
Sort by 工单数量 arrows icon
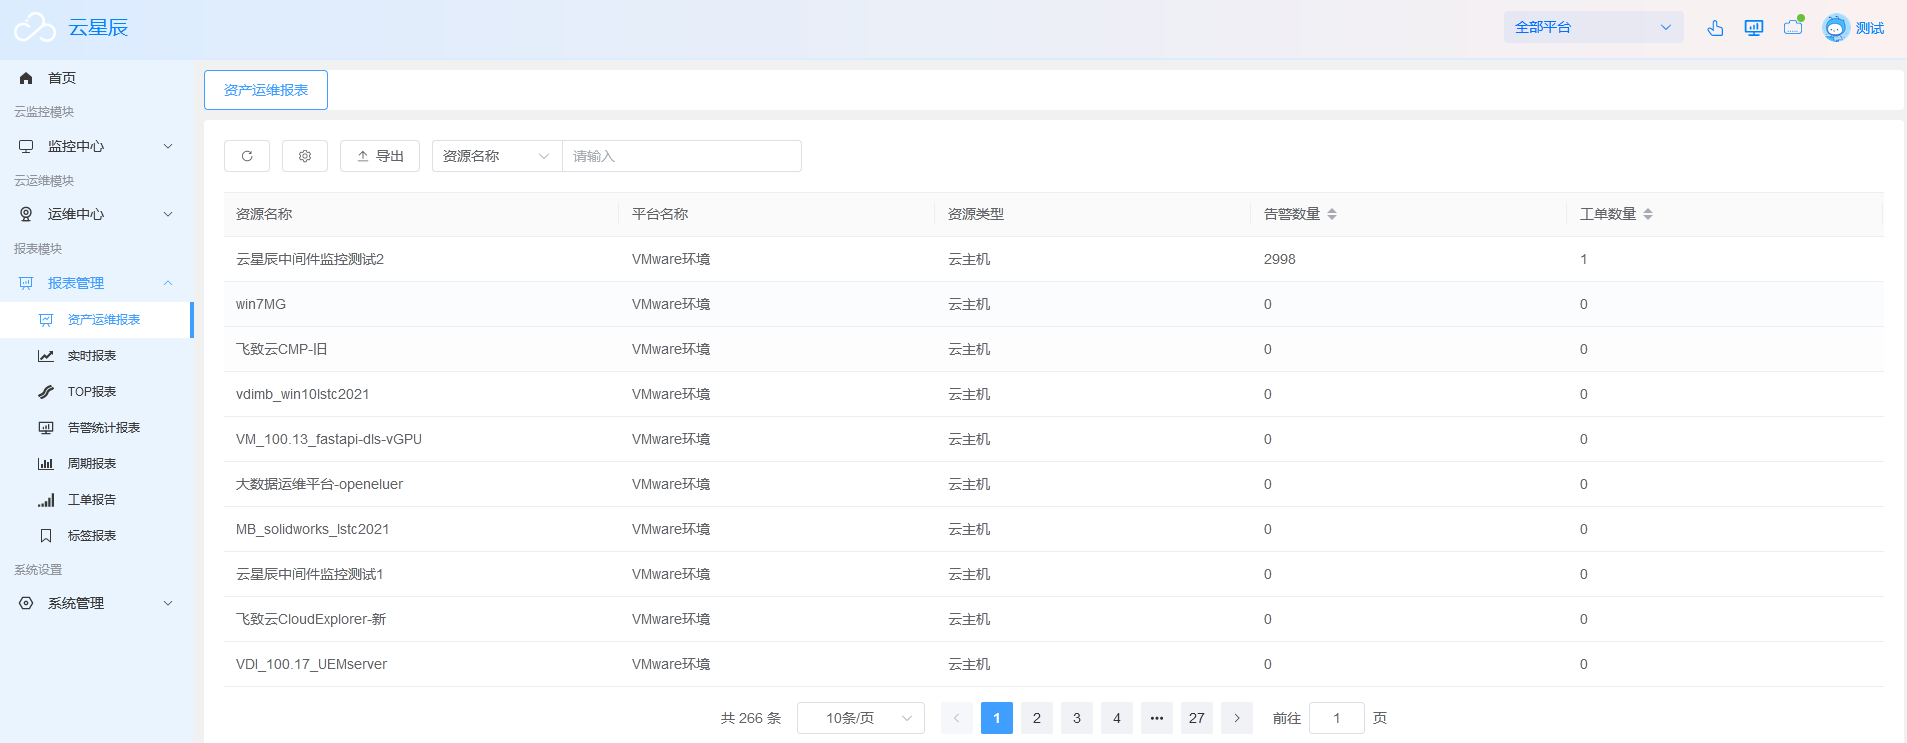[x=1648, y=214]
